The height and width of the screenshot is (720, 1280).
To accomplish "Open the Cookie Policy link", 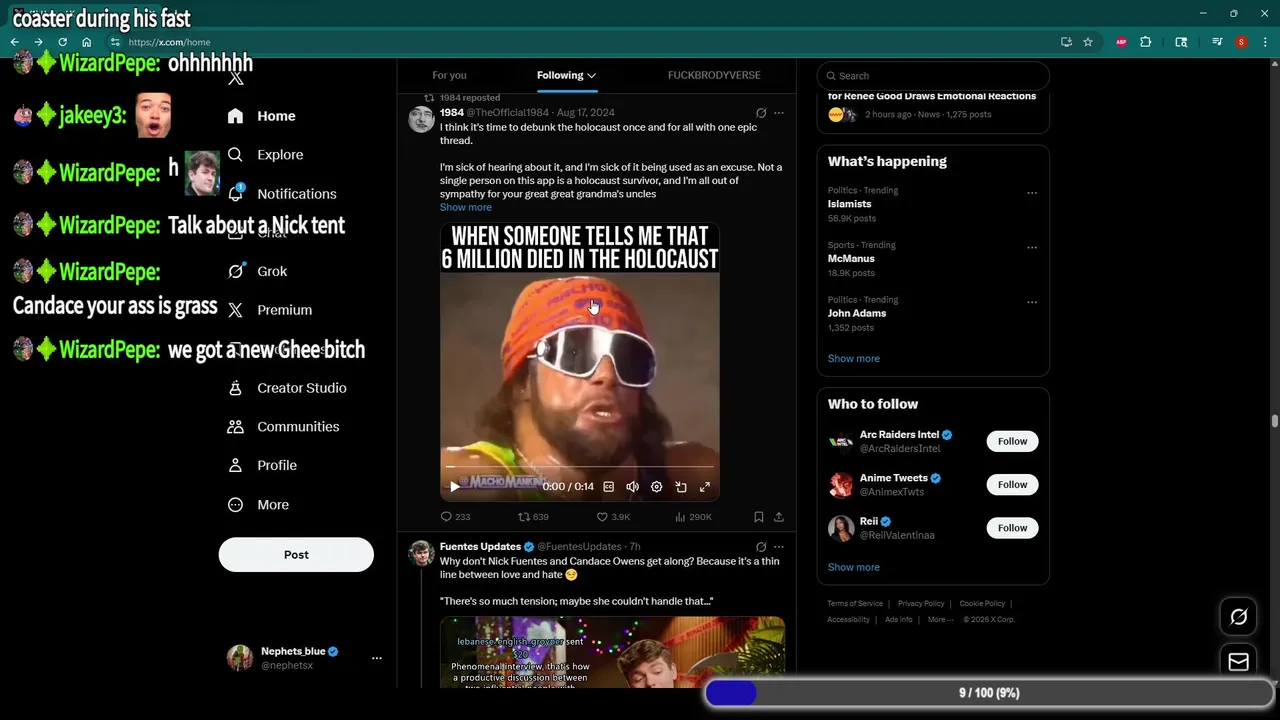I will click(x=982, y=604).
